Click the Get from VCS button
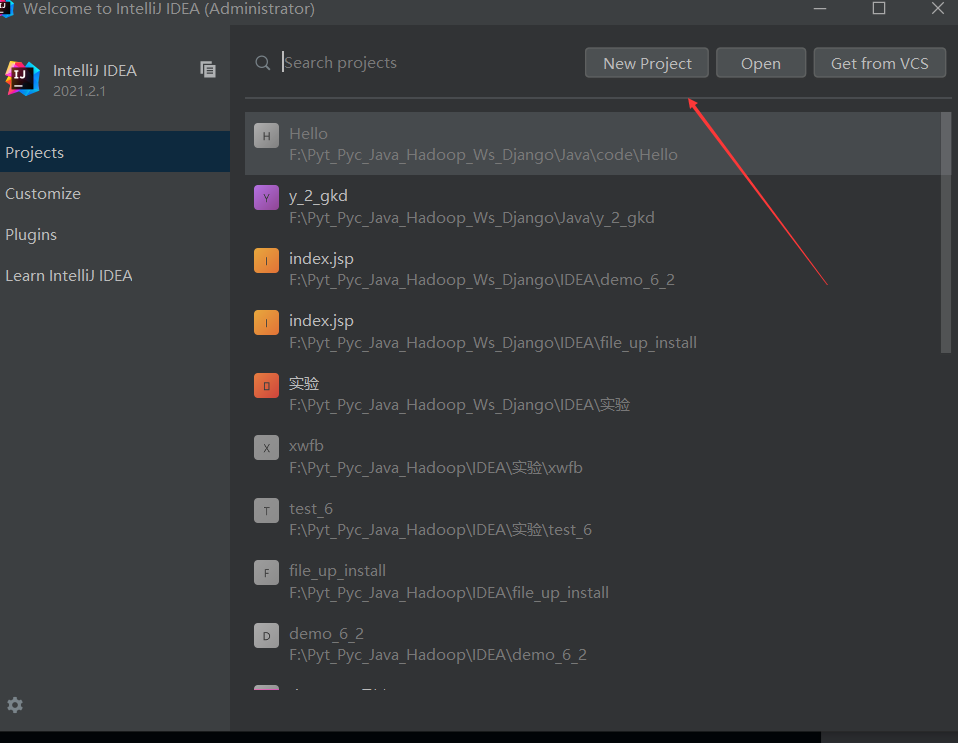The width and height of the screenshot is (958, 743). (880, 63)
